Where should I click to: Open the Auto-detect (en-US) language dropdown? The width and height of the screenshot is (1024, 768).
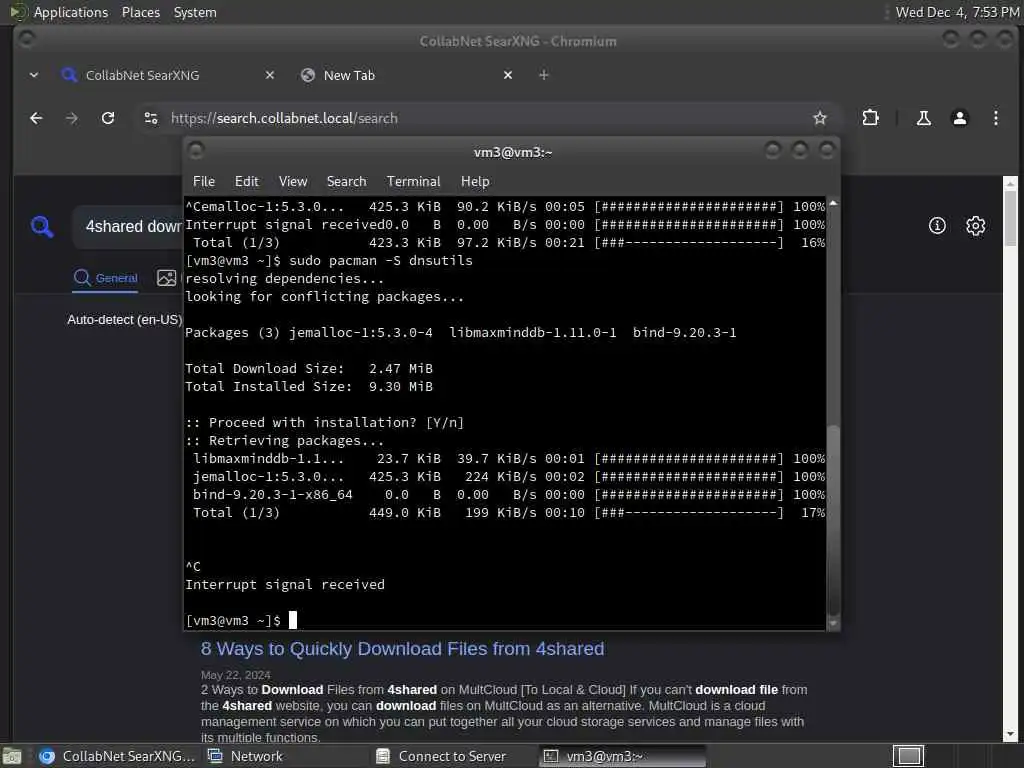click(x=124, y=319)
